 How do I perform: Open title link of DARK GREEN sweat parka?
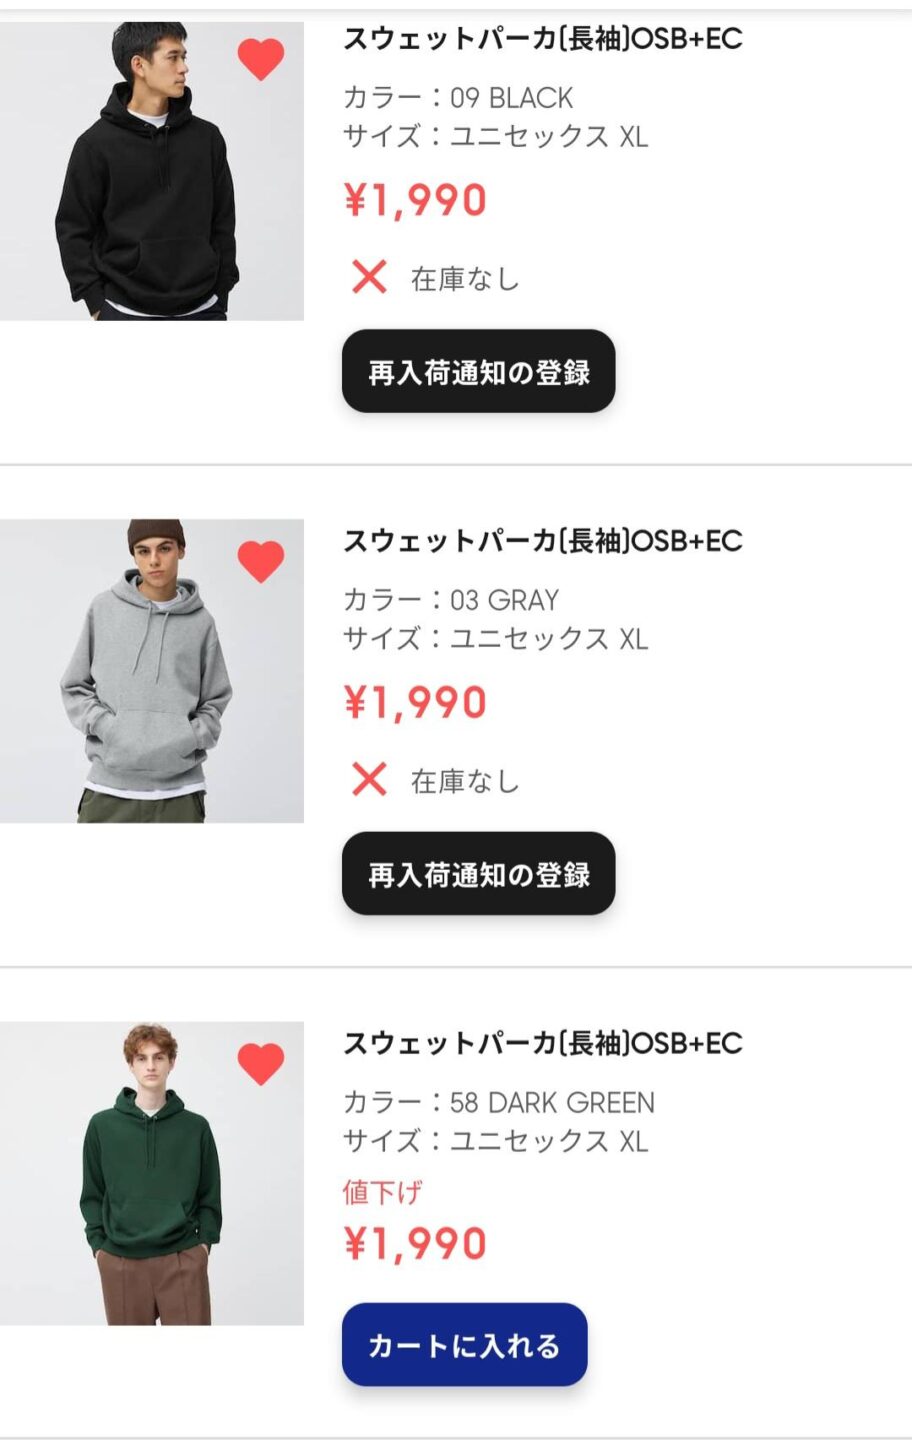(x=542, y=1043)
